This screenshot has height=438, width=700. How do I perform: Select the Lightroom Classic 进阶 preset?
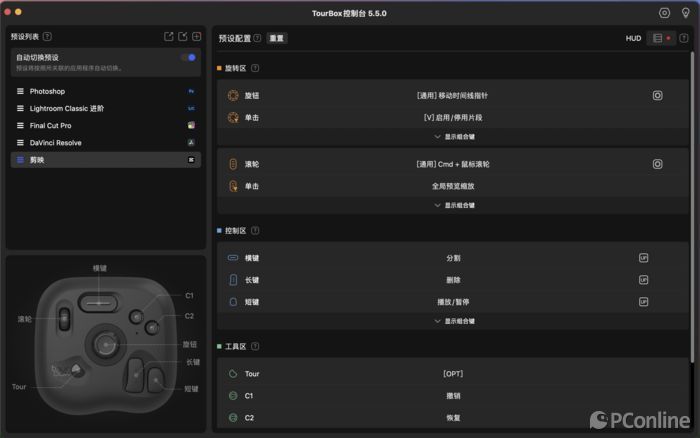click(106, 108)
